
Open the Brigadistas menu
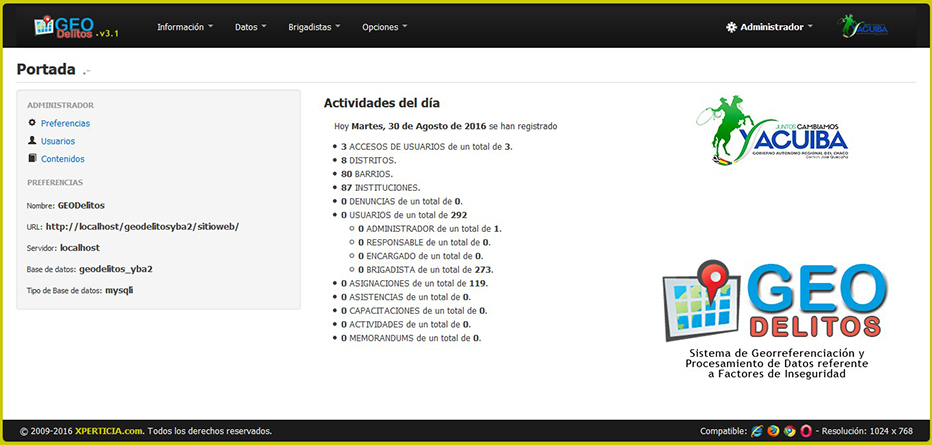point(314,27)
